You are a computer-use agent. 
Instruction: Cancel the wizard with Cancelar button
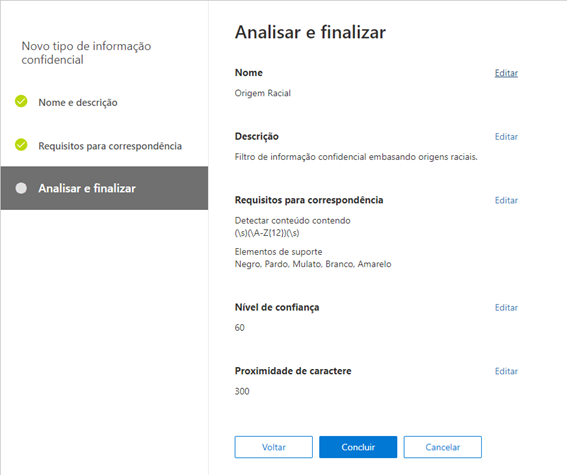coord(443,447)
